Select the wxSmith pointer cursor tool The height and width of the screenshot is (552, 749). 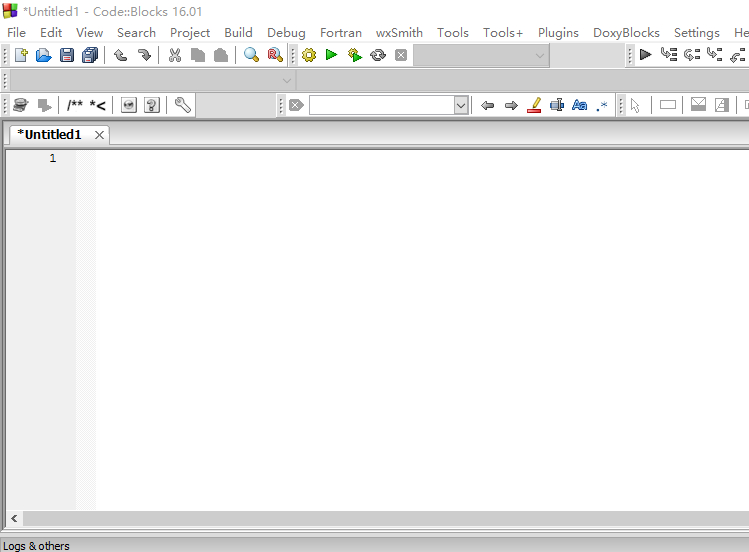[x=635, y=105]
